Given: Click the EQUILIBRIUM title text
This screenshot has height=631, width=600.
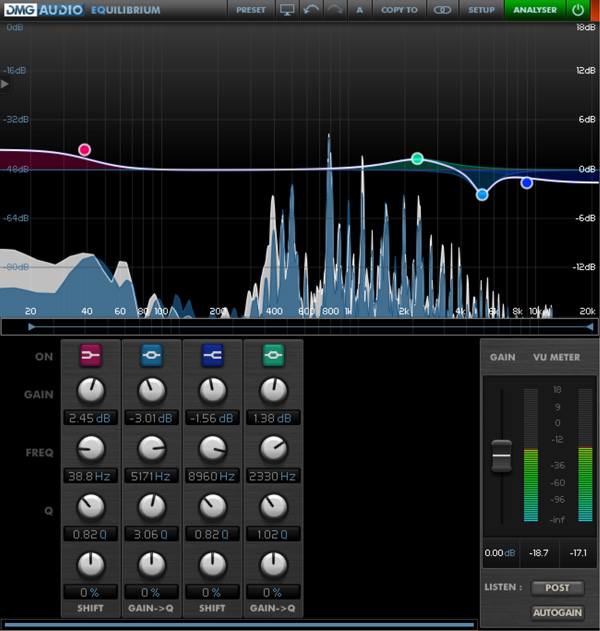Looking at the screenshot, I should click(x=126, y=10).
